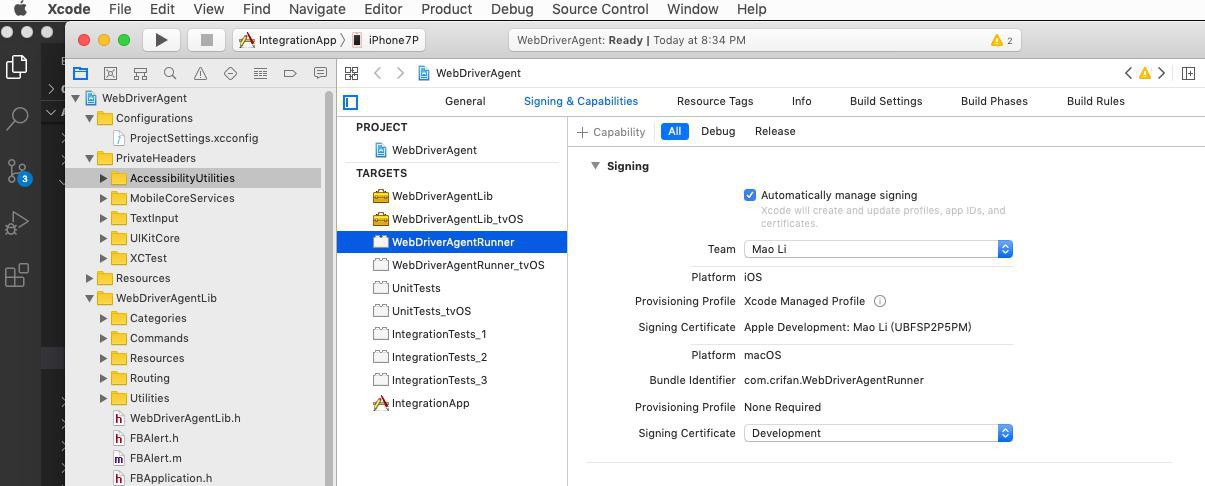The width and height of the screenshot is (1205, 486).
Task: Click the yellow warning indicator showing 2 issues
Action: coord(1002,40)
